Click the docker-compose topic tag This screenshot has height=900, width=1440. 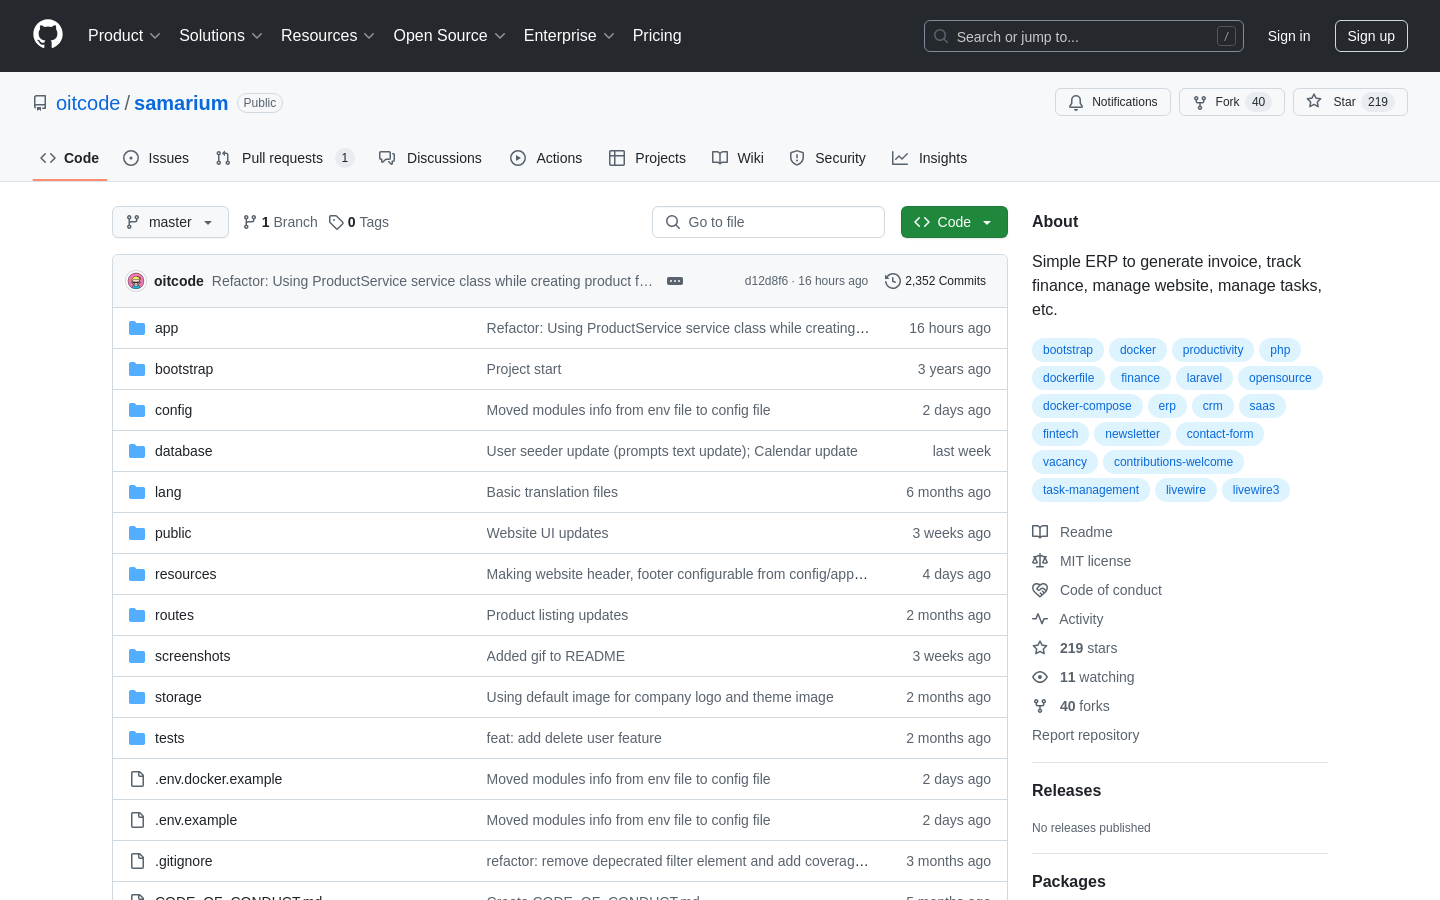[1087, 406]
